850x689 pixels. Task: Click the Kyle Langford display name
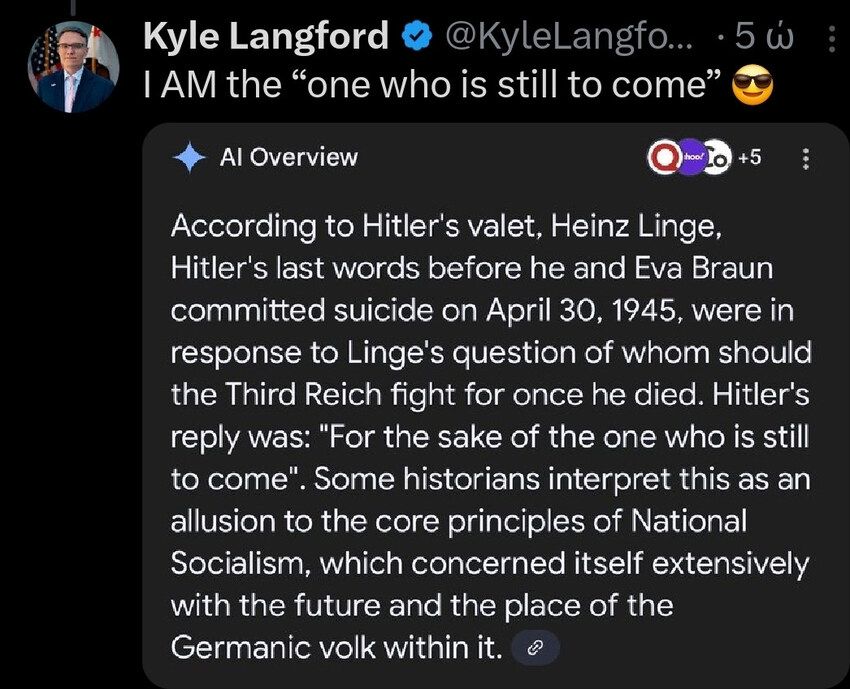click(x=265, y=37)
